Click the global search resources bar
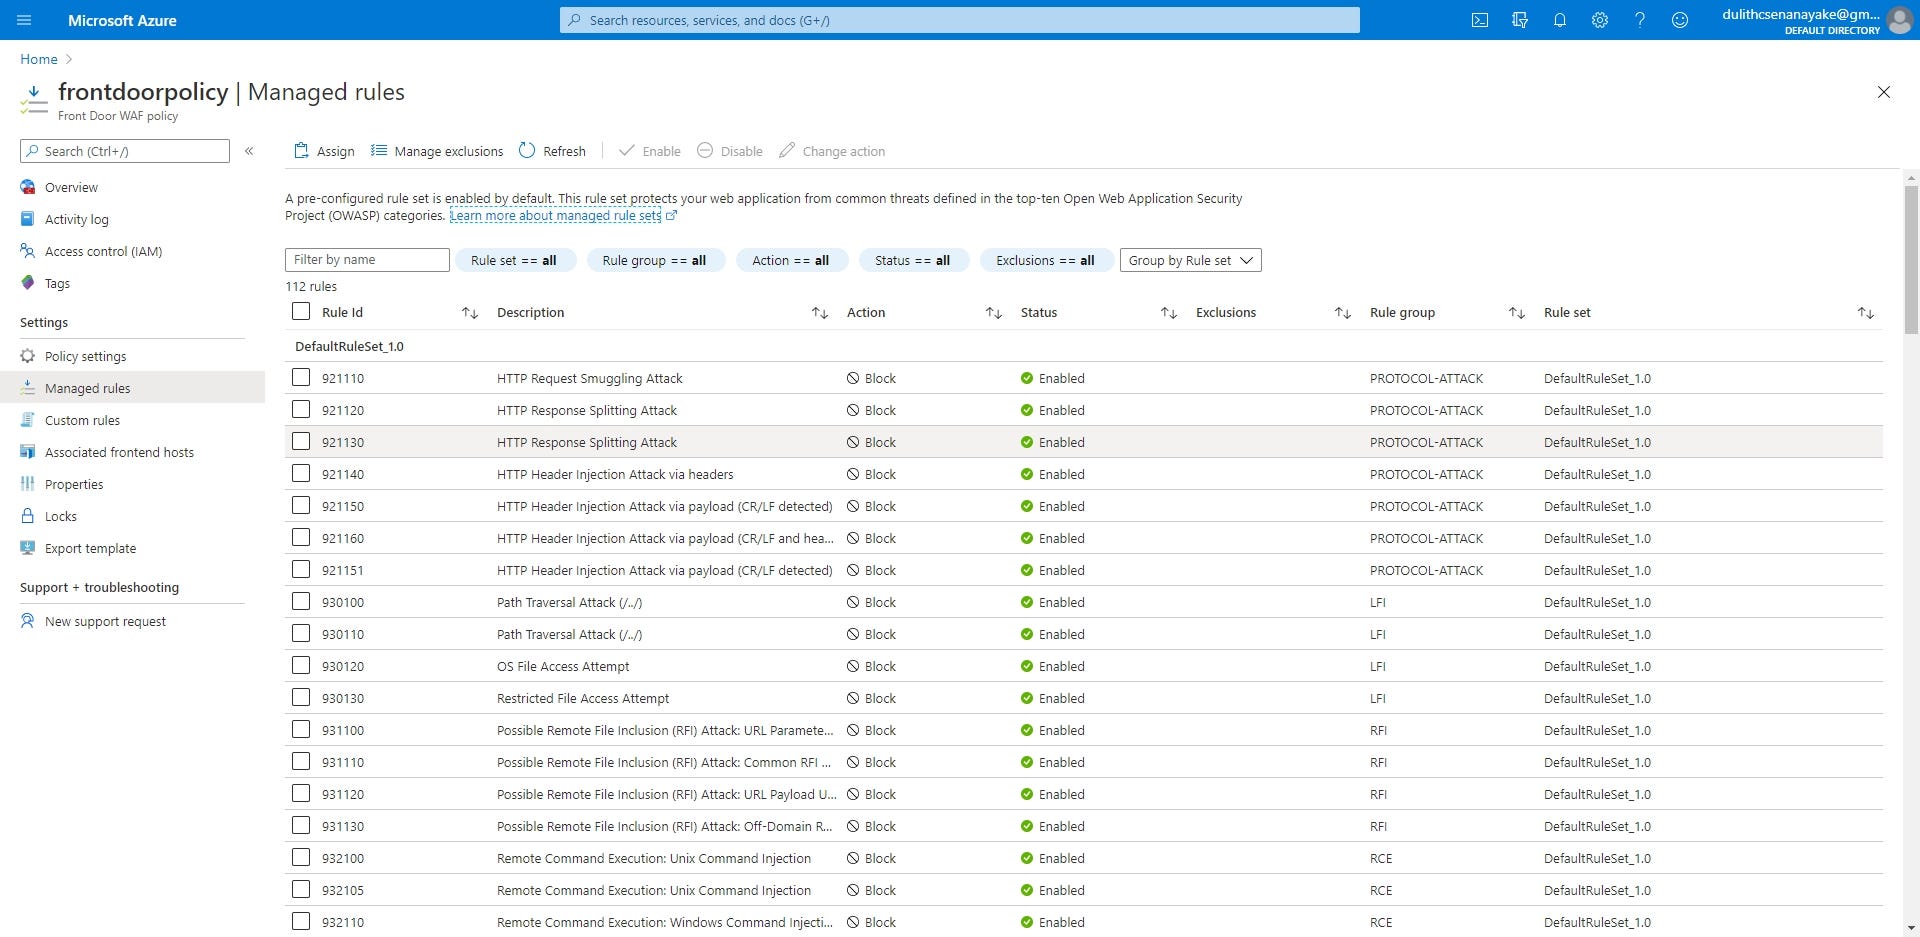 tap(960, 20)
